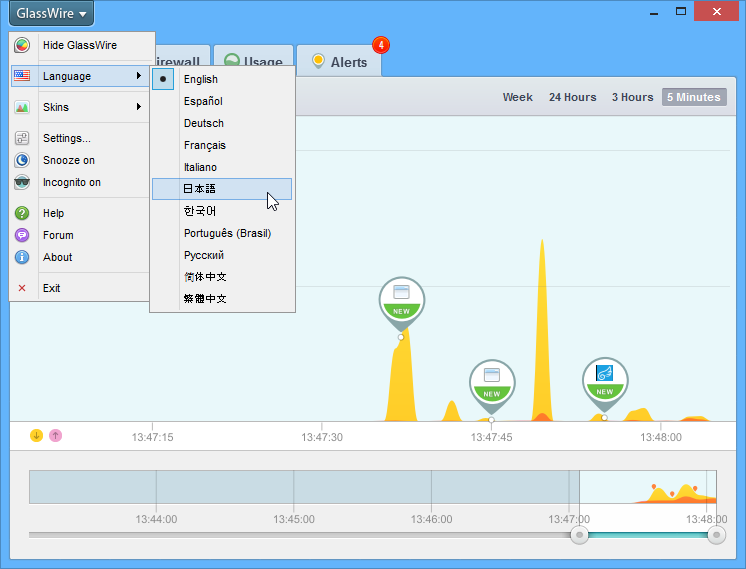Show 24 Hours time range
Image resolution: width=746 pixels, height=569 pixels.
(572, 97)
